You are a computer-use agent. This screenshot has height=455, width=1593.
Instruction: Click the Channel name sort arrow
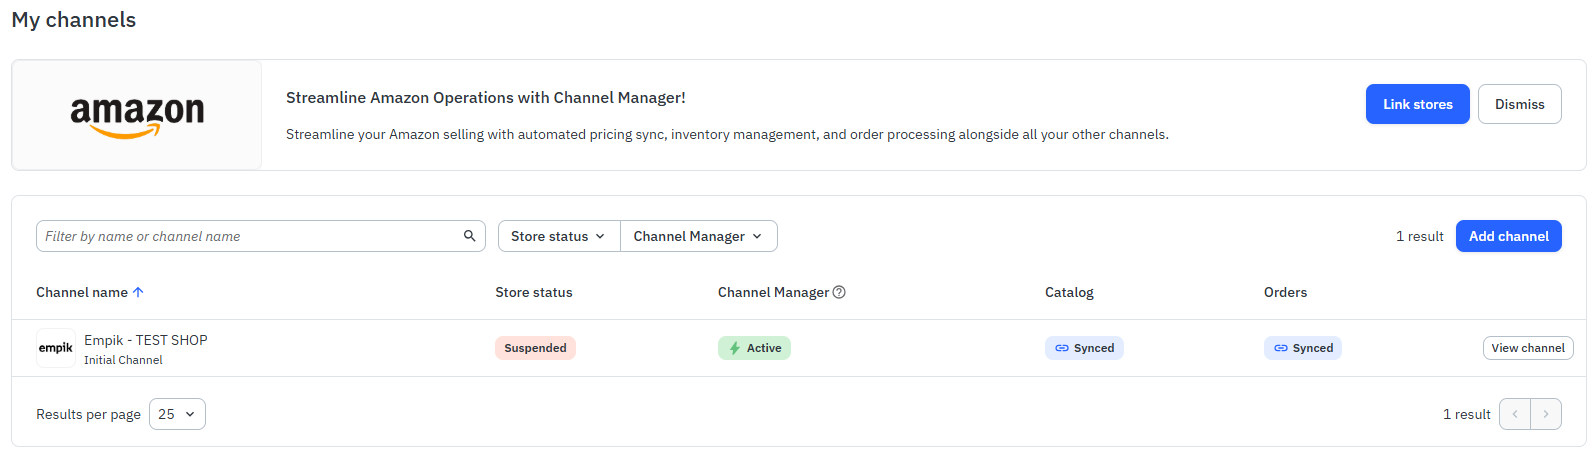pos(138,292)
